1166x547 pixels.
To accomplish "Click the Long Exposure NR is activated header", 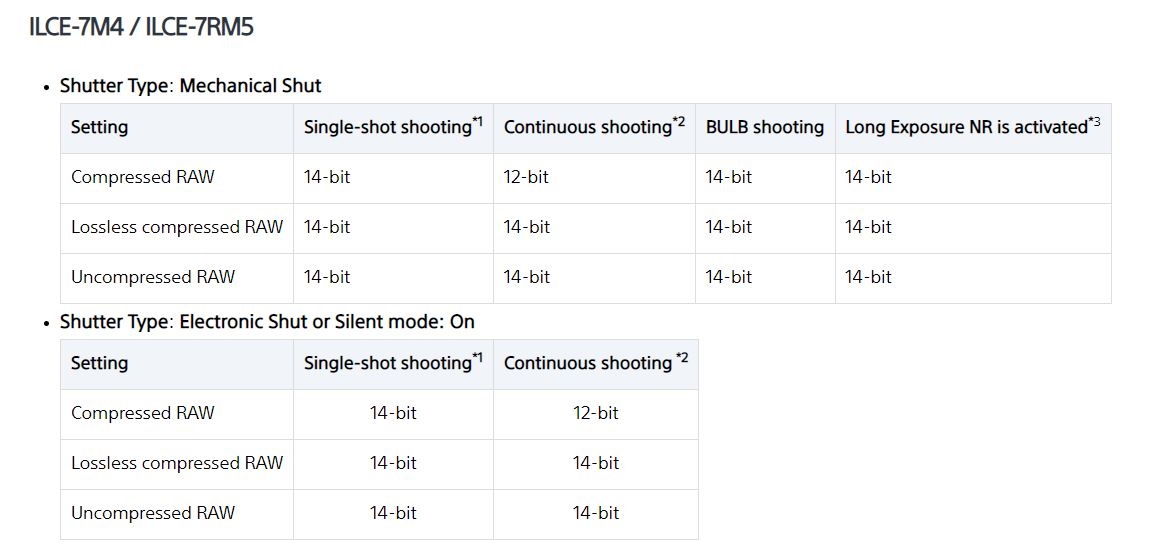I will [965, 128].
